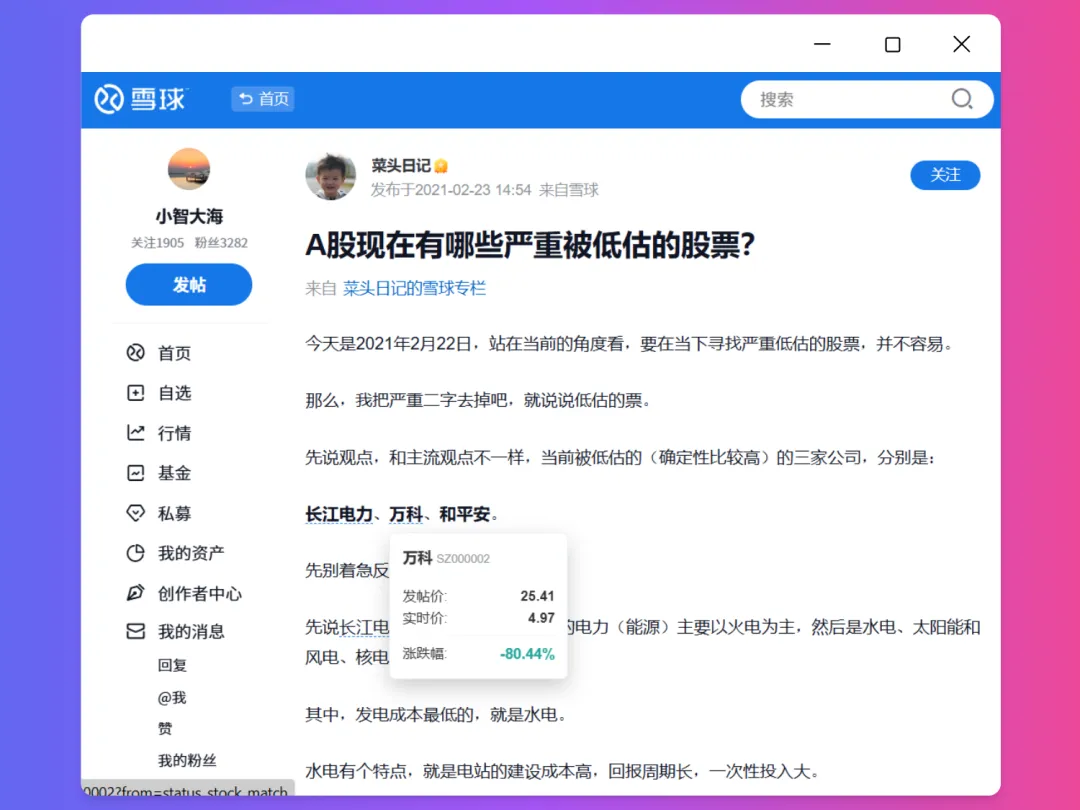The height and width of the screenshot is (810, 1080).
Task: Follow author with the 关注 button
Action: pyautogui.click(x=945, y=175)
